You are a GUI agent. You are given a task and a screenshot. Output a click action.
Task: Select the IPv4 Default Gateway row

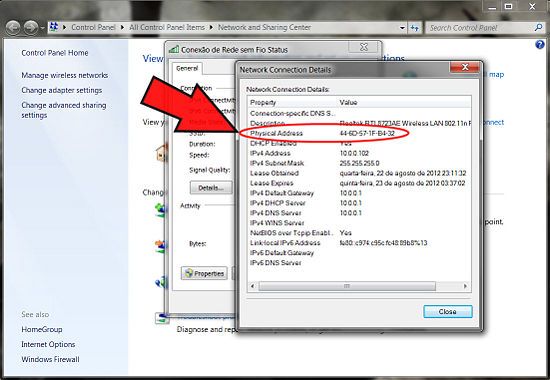(x=359, y=193)
